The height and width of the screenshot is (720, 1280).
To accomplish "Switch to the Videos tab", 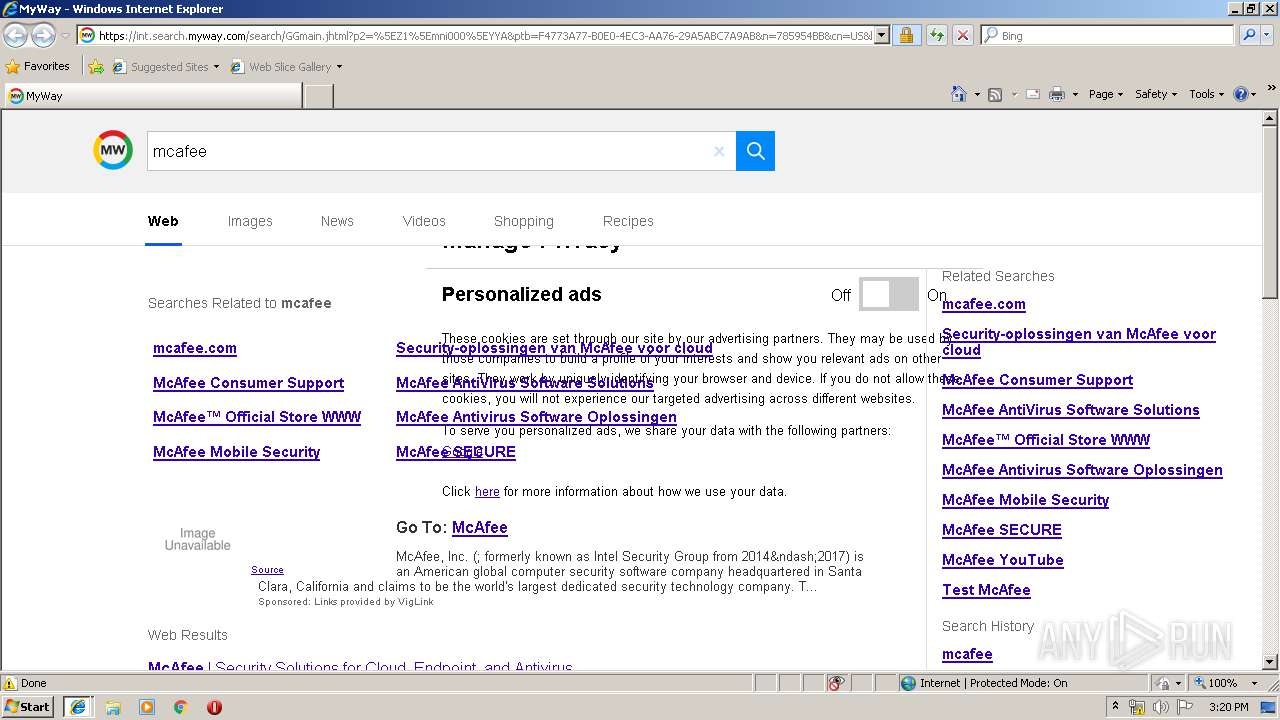I will tap(424, 221).
